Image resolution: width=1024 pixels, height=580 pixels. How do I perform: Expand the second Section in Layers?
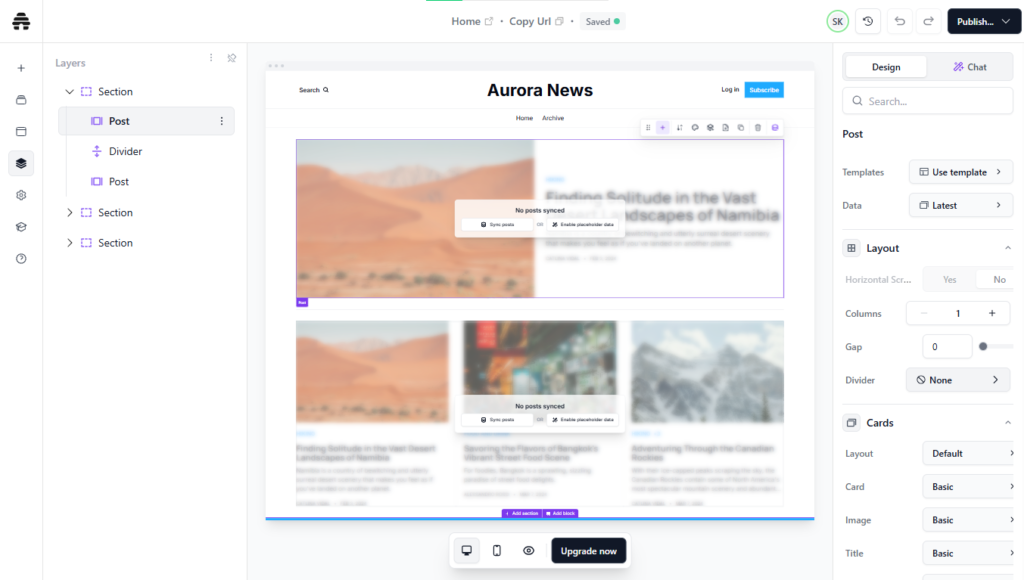[69, 212]
